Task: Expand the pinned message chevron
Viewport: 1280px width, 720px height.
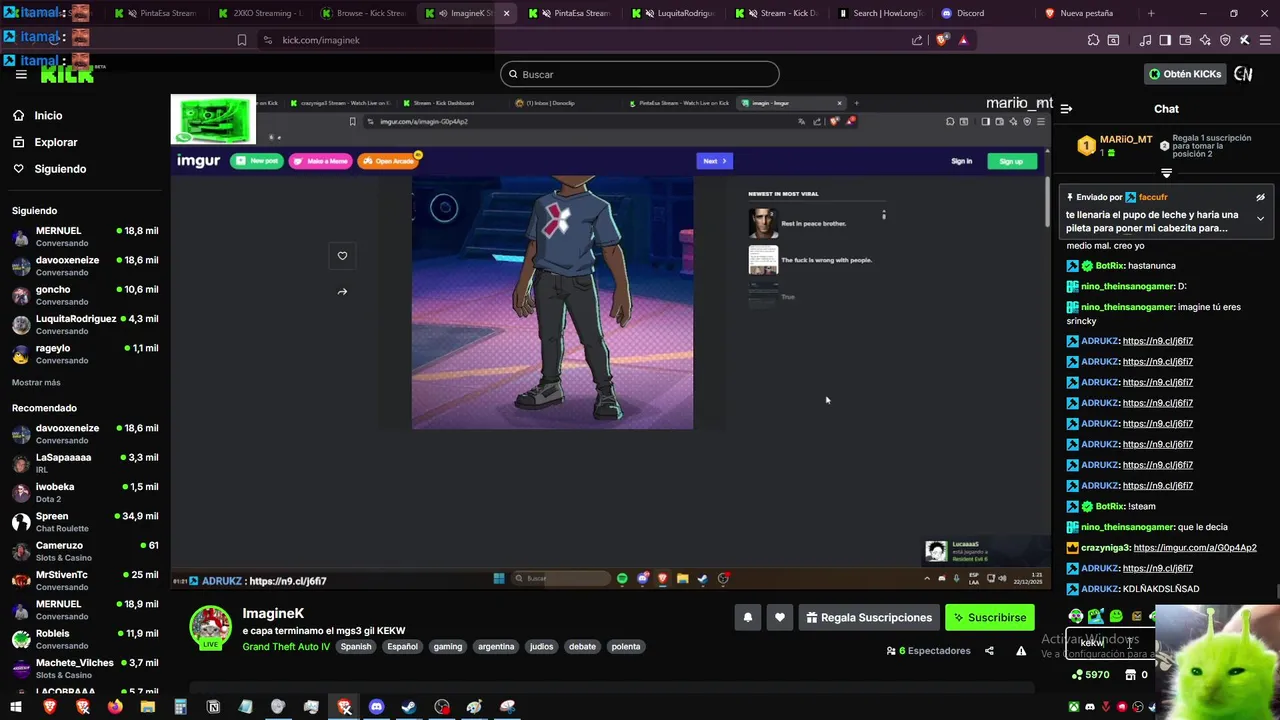Action: click(x=1260, y=219)
